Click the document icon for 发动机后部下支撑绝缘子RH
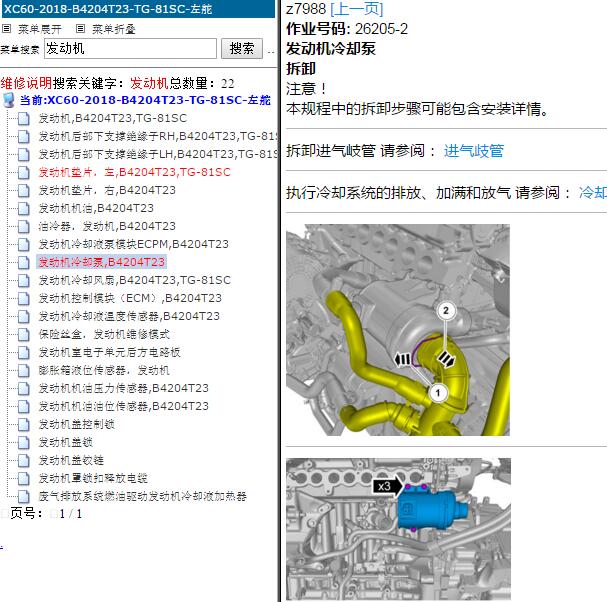Viewport: 607px width, 602px height. click(x=24, y=136)
